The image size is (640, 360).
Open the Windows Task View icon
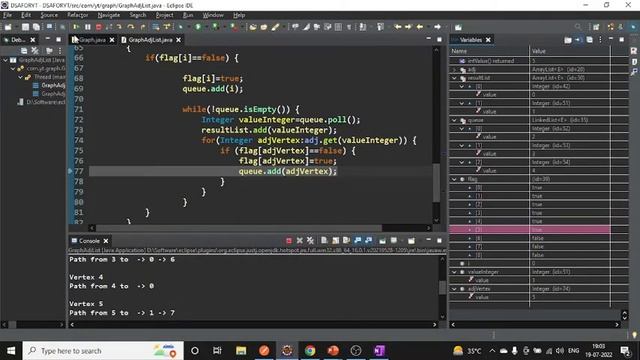tap(217, 351)
